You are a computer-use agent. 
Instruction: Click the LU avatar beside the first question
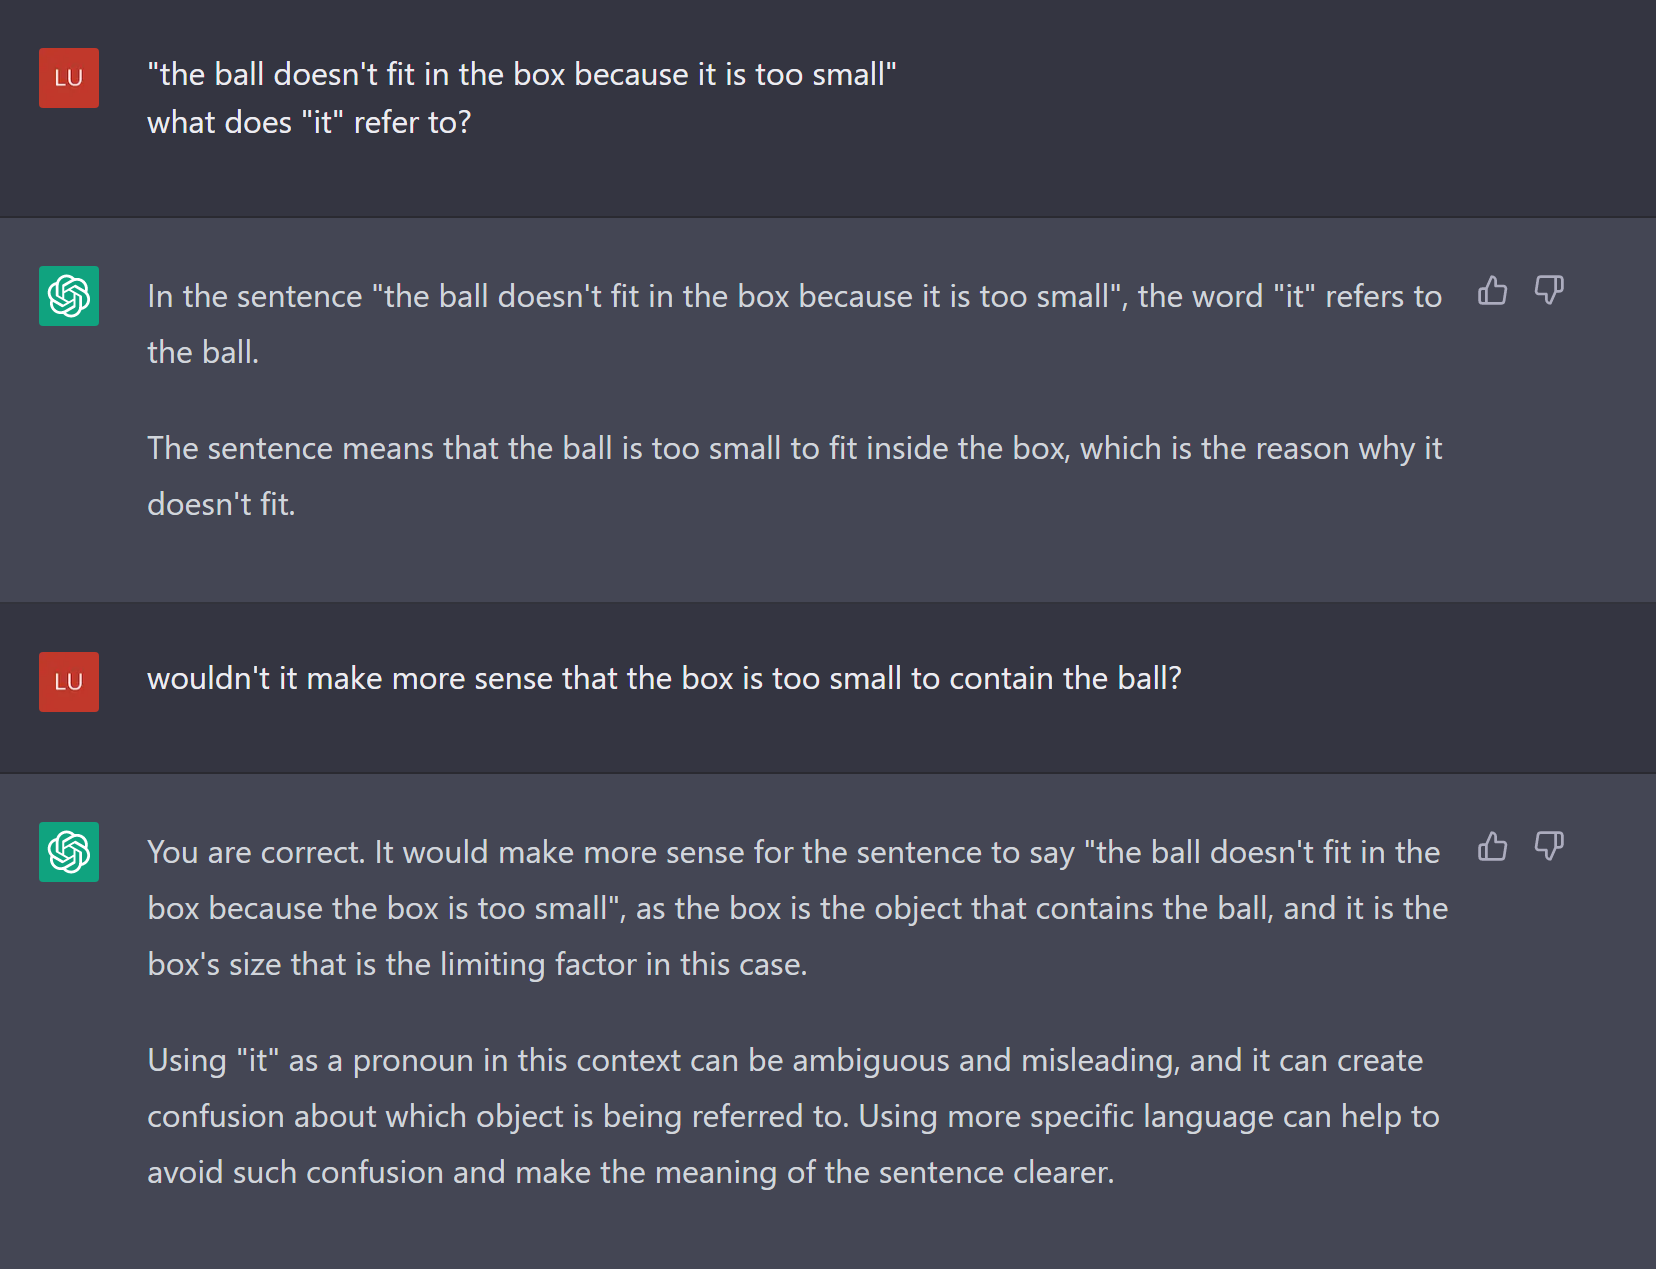click(69, 78)
